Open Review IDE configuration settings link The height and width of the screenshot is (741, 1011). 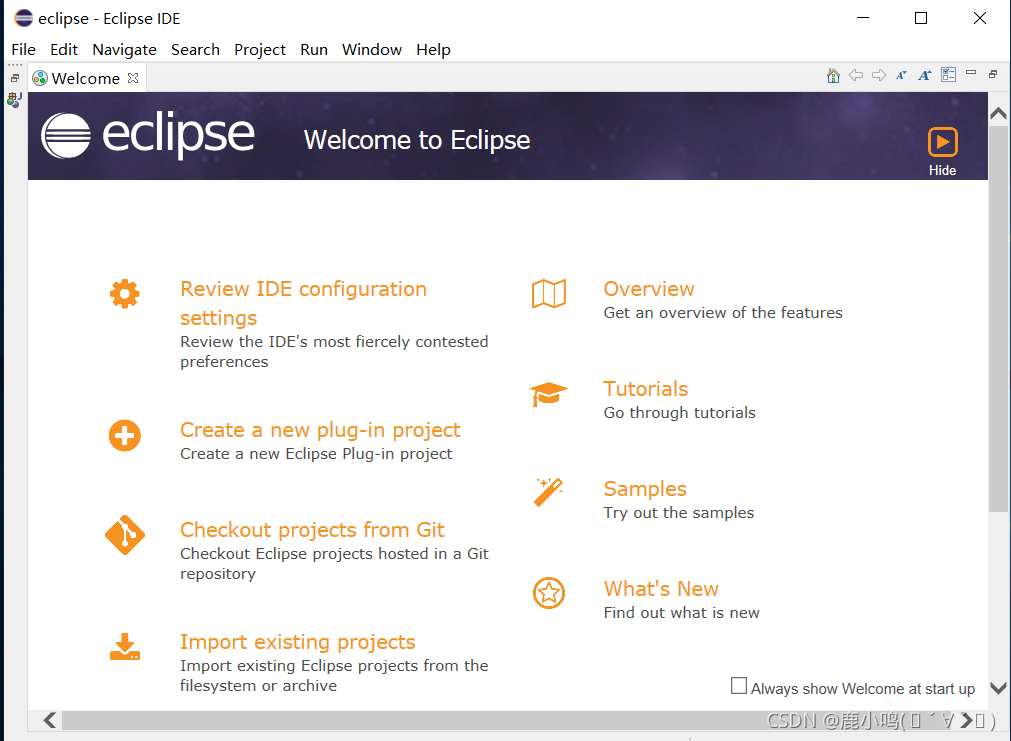(304, 303)
